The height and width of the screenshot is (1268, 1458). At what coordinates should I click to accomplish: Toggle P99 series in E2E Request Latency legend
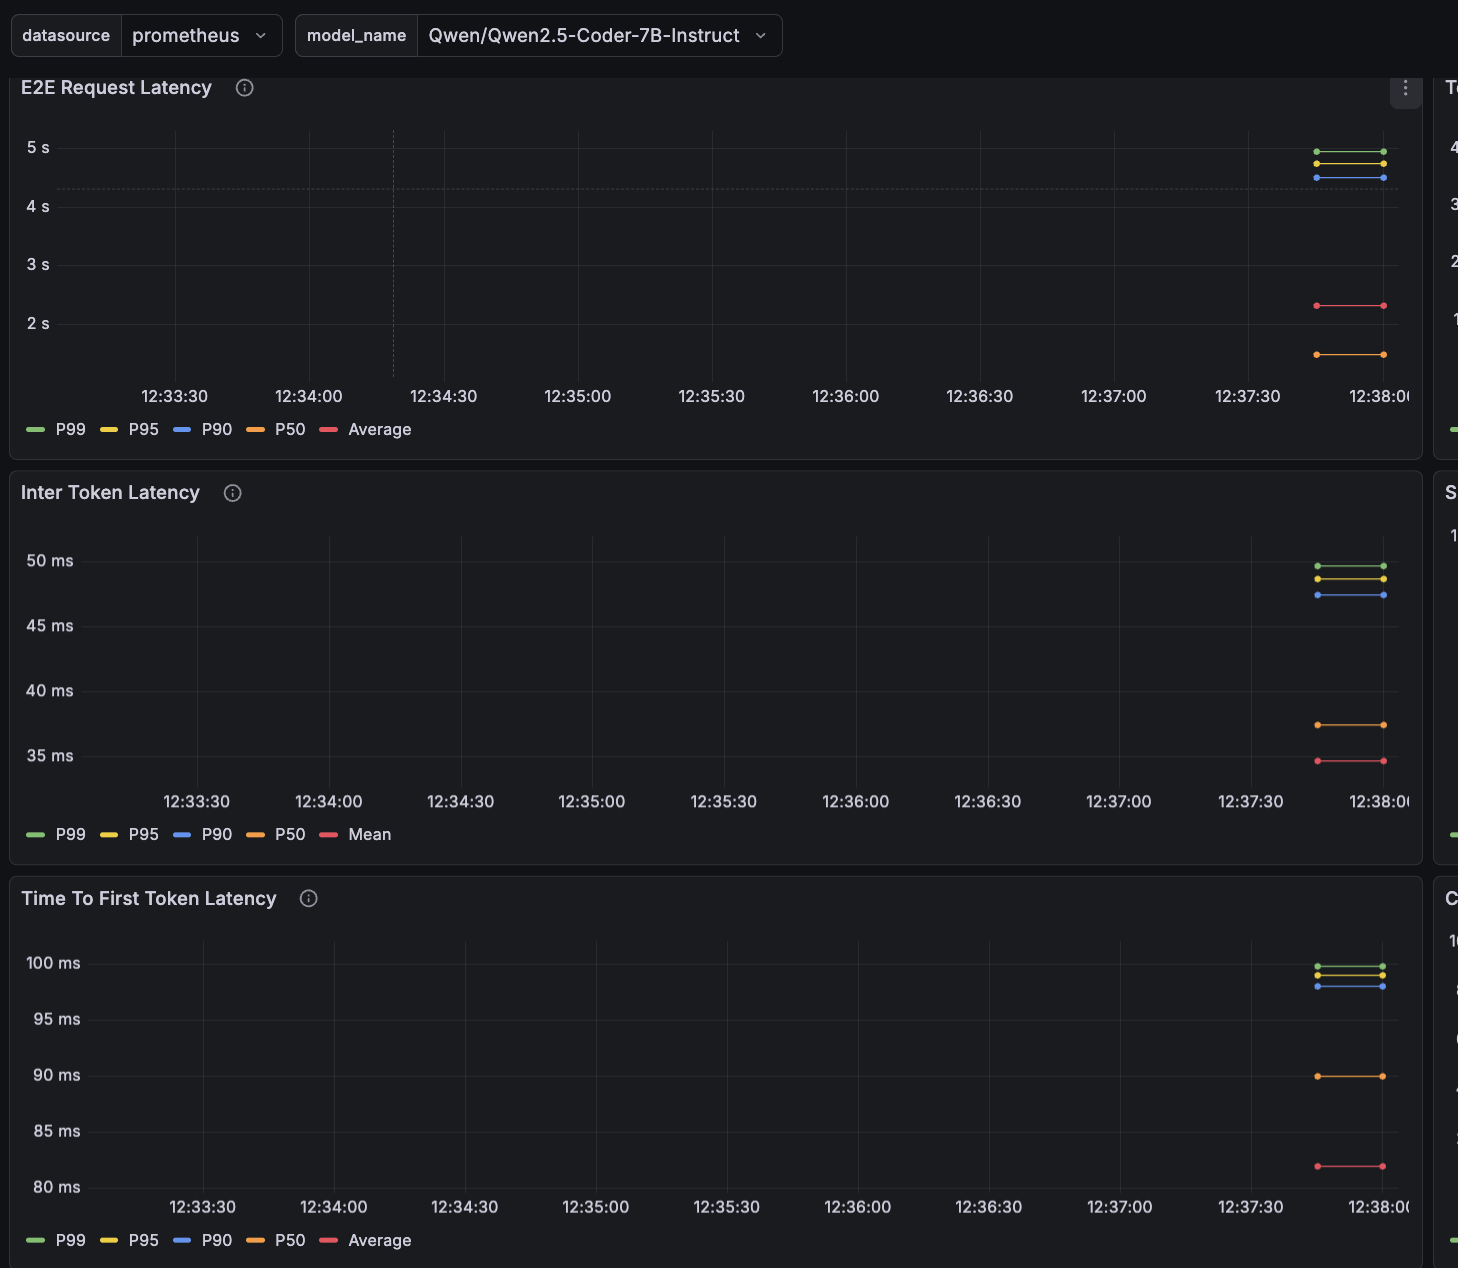70,429
